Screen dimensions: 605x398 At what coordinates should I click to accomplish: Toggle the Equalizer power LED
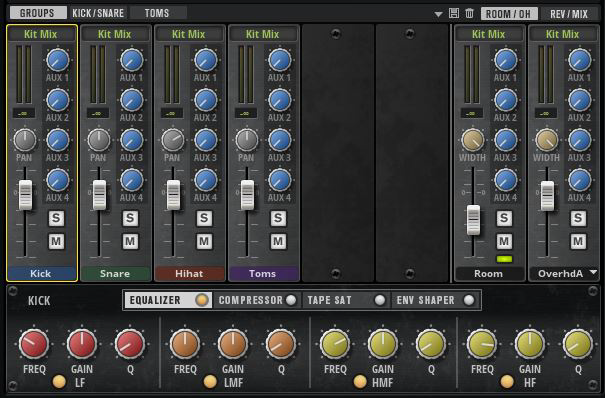coord(202,300)
